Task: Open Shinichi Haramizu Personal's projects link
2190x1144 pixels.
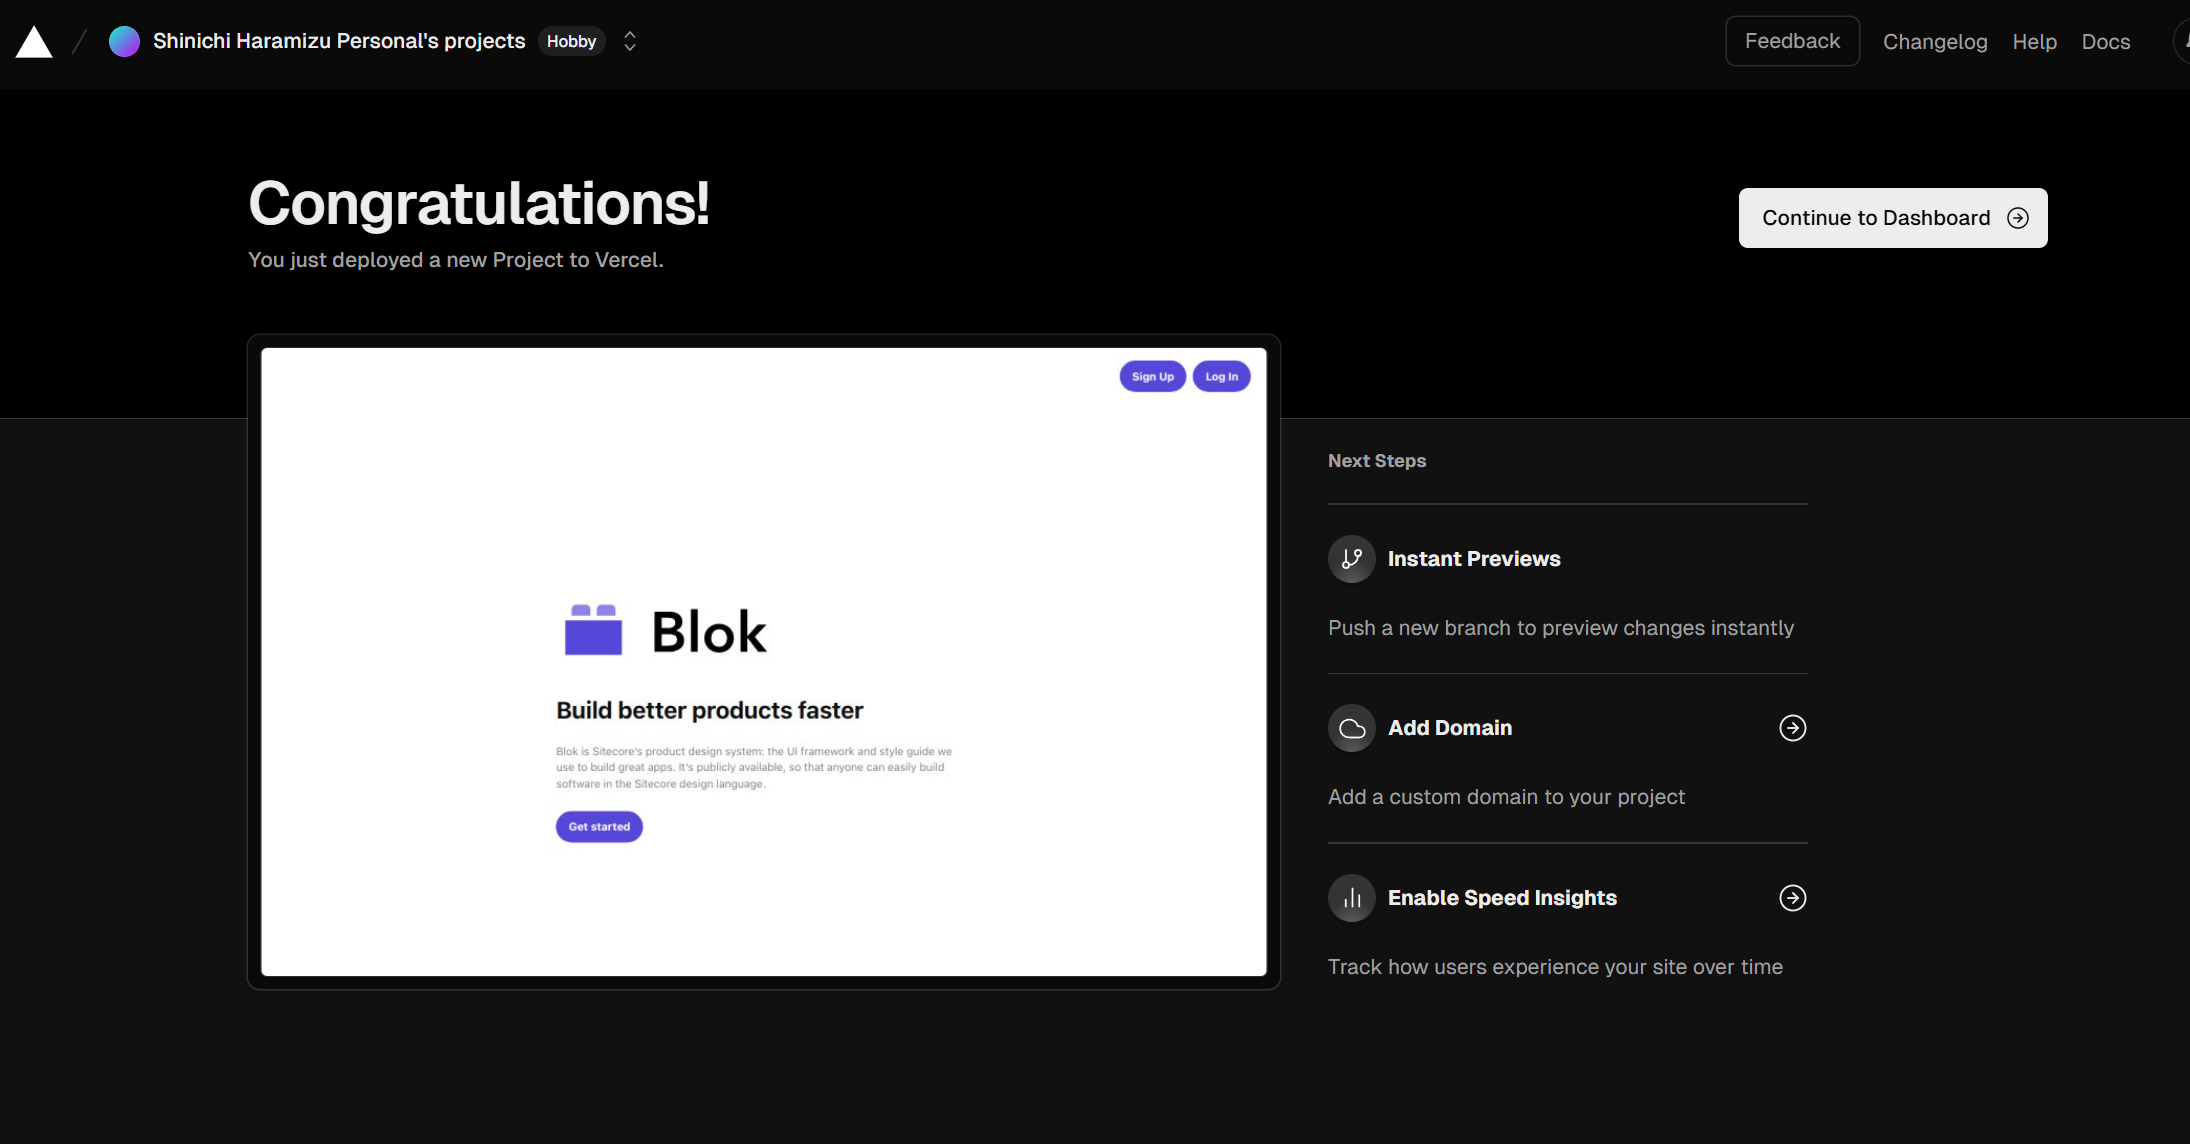Action: [339, 41]
